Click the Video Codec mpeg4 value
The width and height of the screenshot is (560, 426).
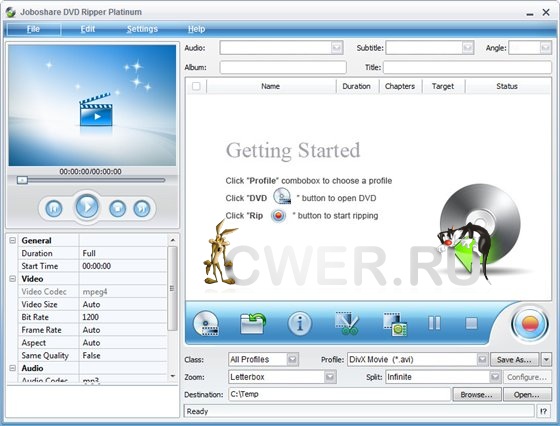pos(123,292)
